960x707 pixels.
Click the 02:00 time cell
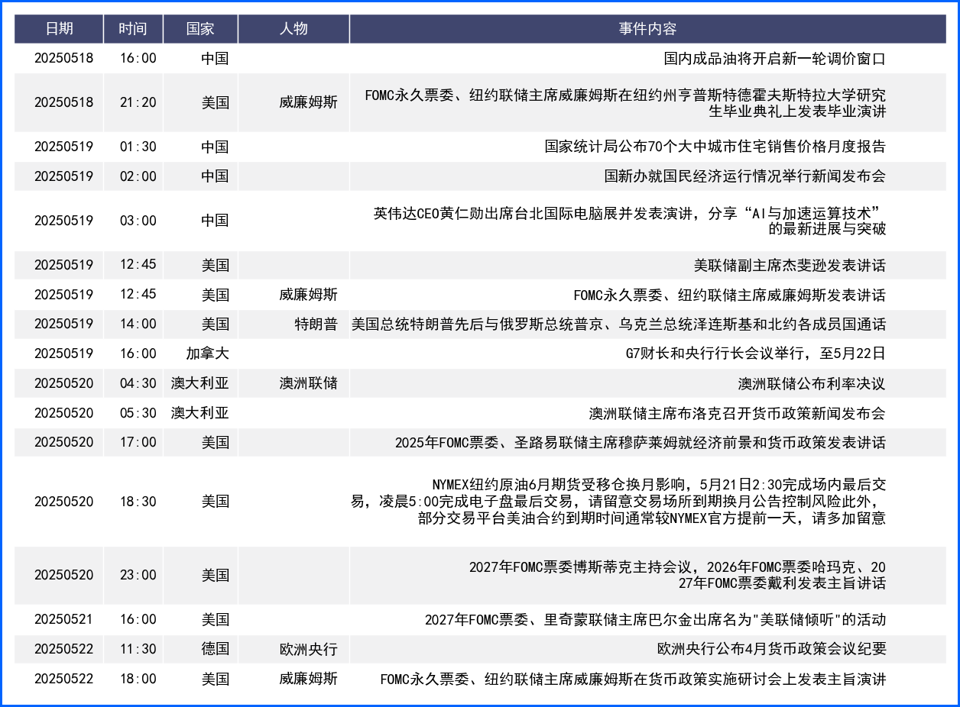tap(138, 176)
